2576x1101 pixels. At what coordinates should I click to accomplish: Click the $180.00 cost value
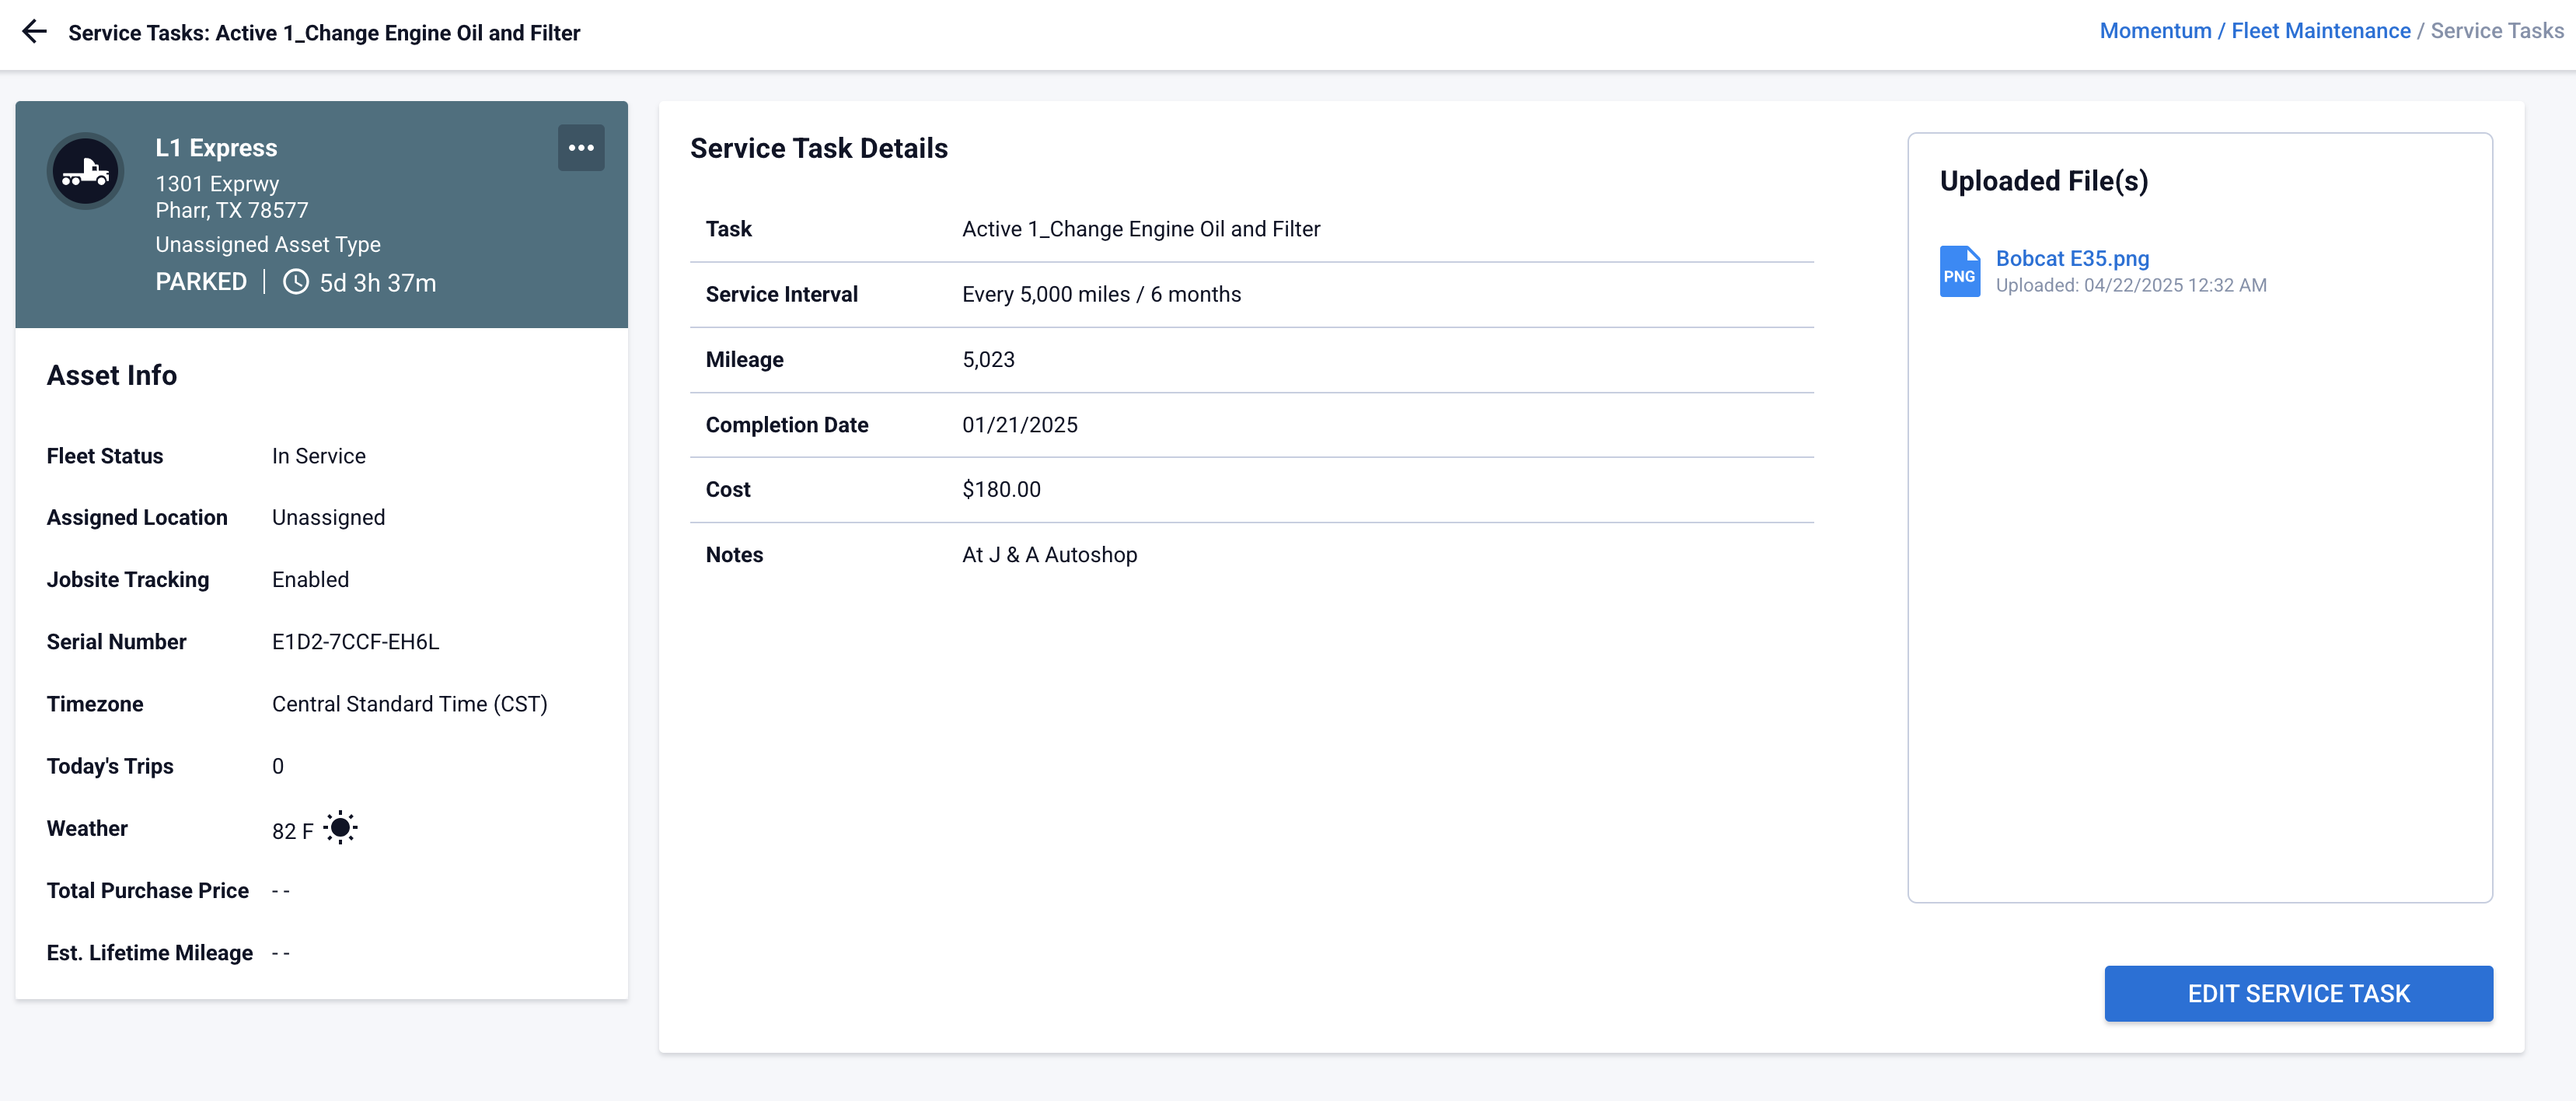pos(1001,490)
